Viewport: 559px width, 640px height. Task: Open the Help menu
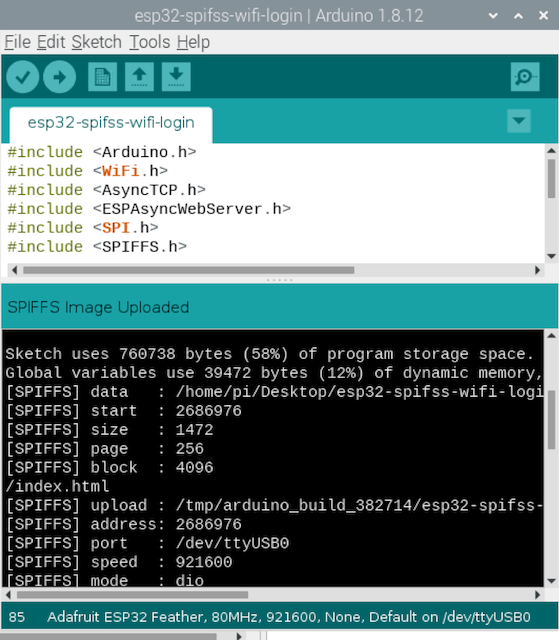pos(193,42)
